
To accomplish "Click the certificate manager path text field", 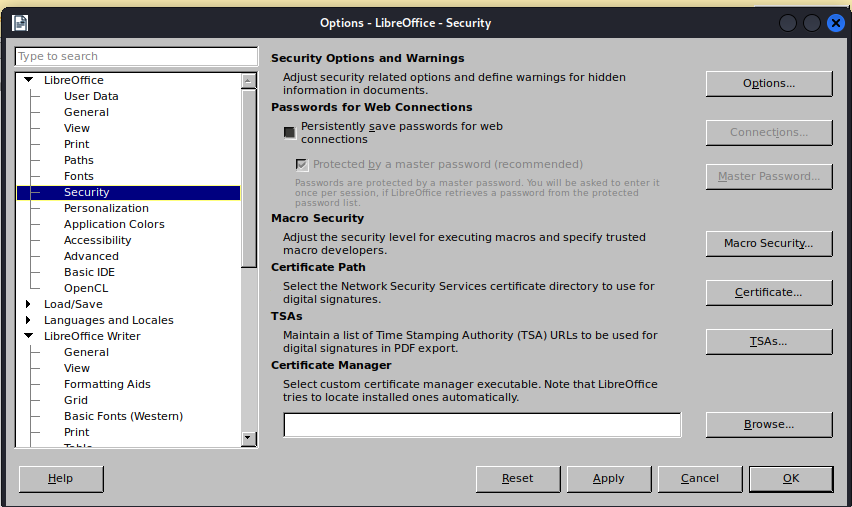I will (x=482, y=425).
